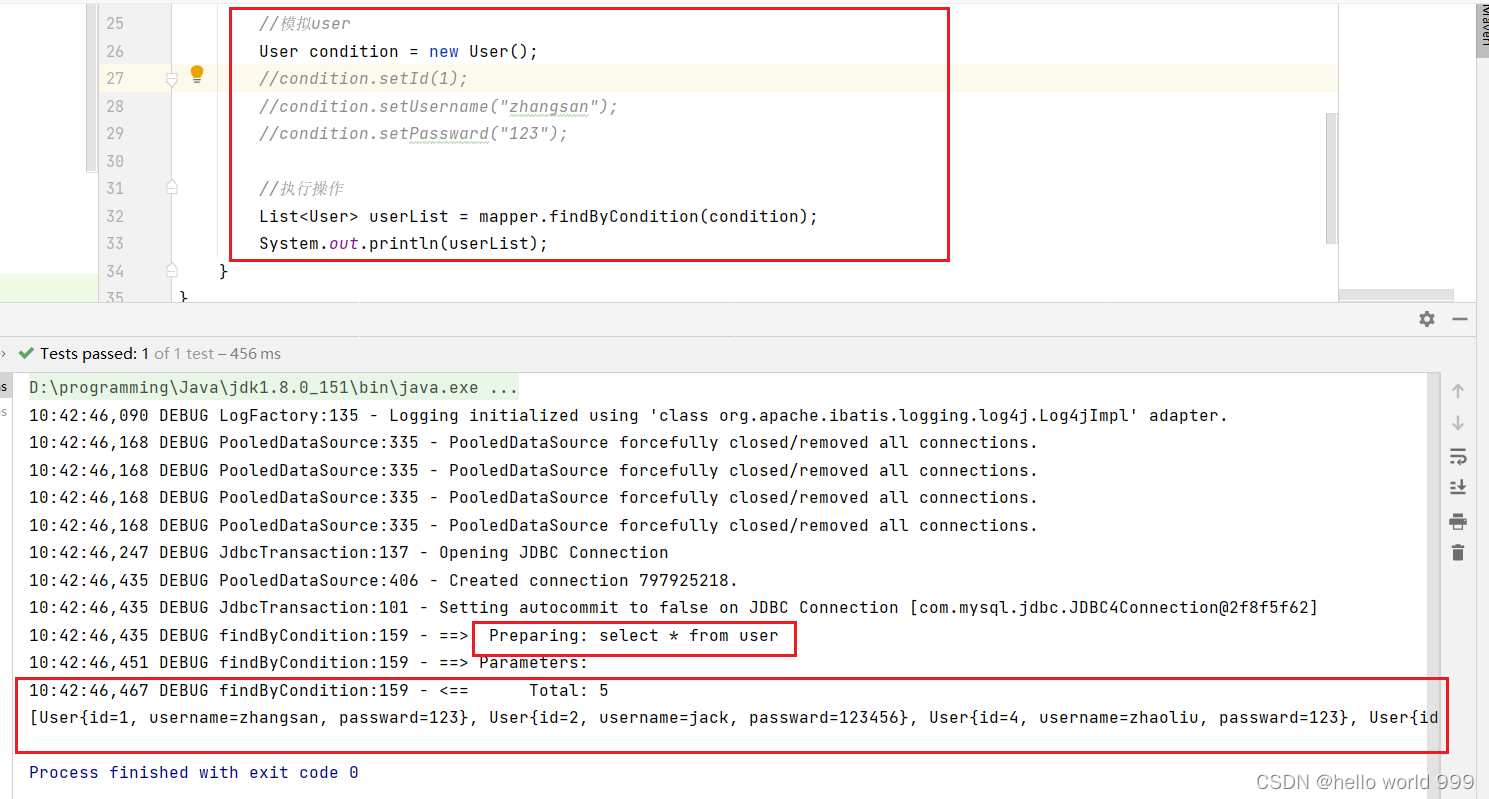
Task: Click the commented condition.setId(1) line
Action: [363, 78]
